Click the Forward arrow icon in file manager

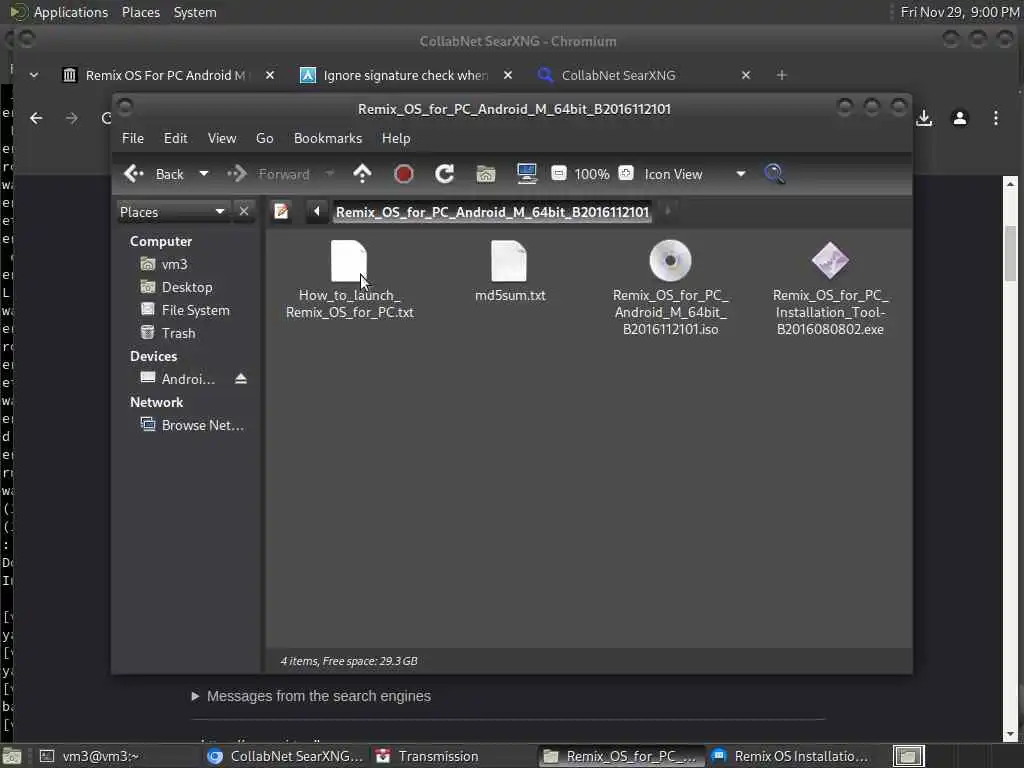pyautogui.click(x=236, y=174)
